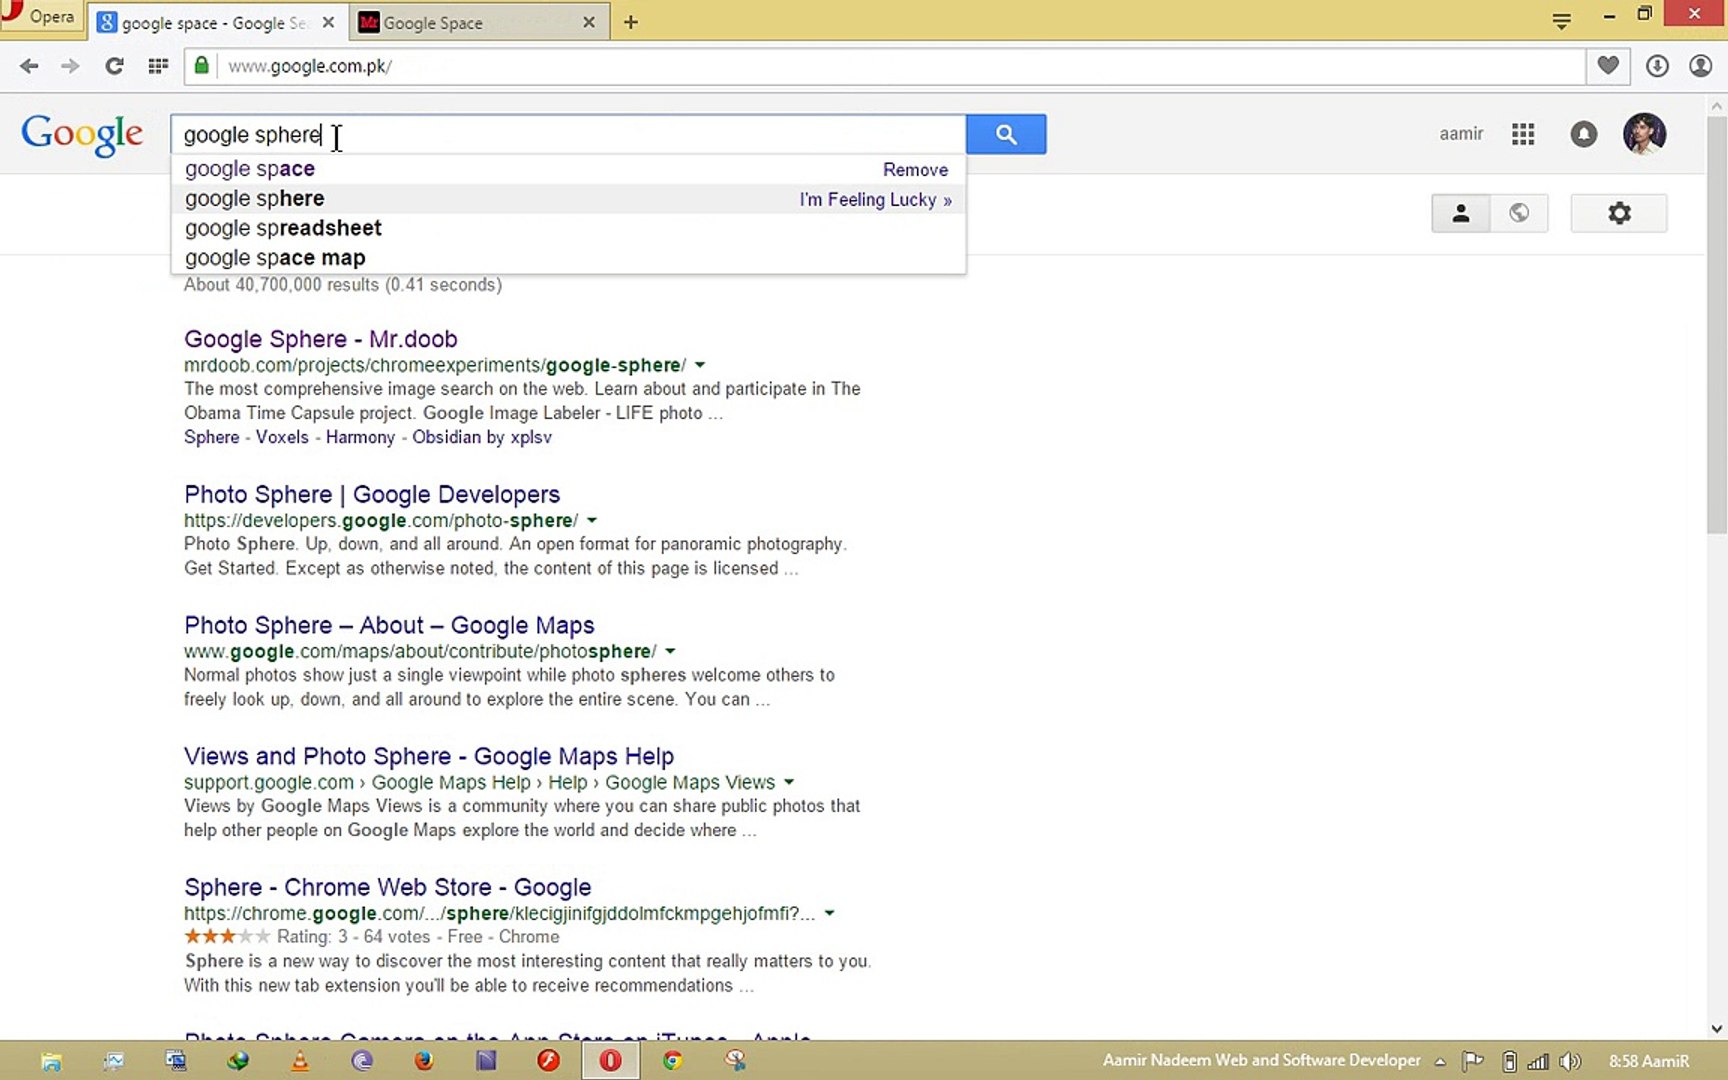1728x1080 pixels.
Task: Click the scrollbar up arrow
Action: click(x=1717, y=104)
